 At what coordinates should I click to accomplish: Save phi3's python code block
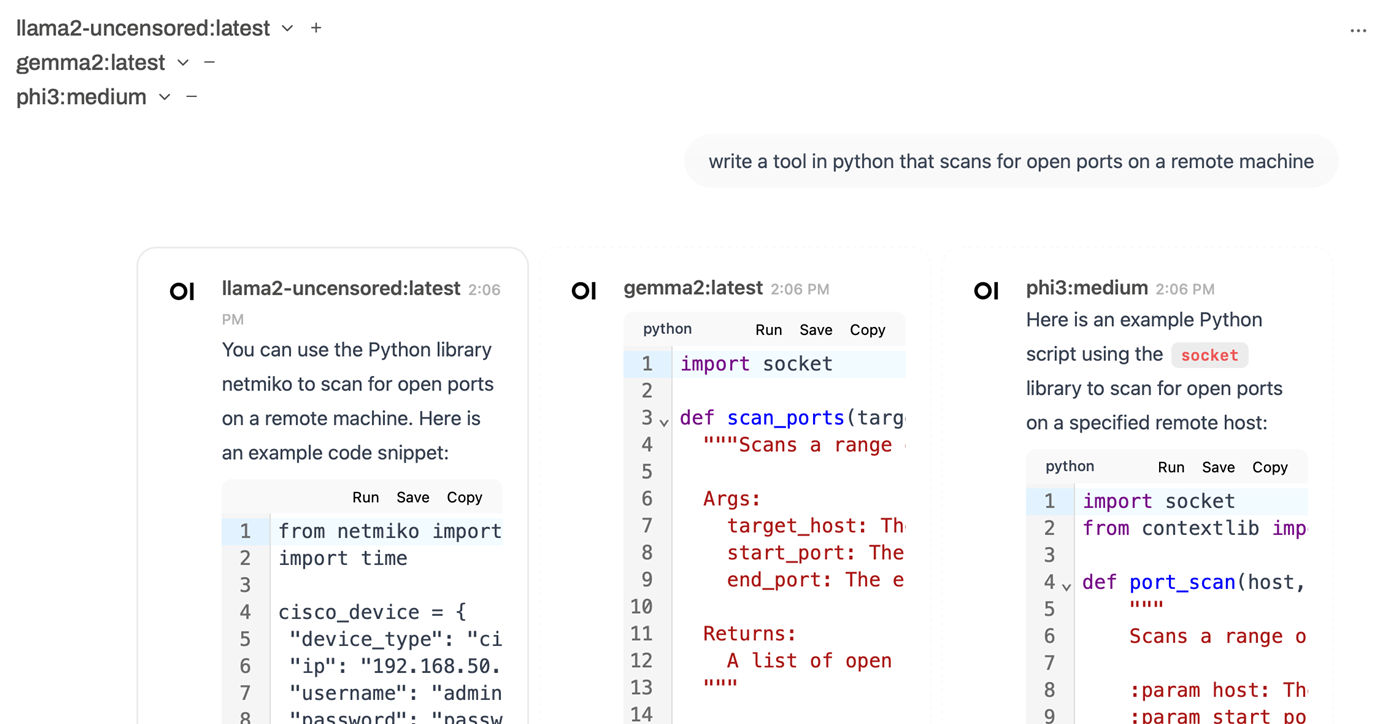(1218, 466)
